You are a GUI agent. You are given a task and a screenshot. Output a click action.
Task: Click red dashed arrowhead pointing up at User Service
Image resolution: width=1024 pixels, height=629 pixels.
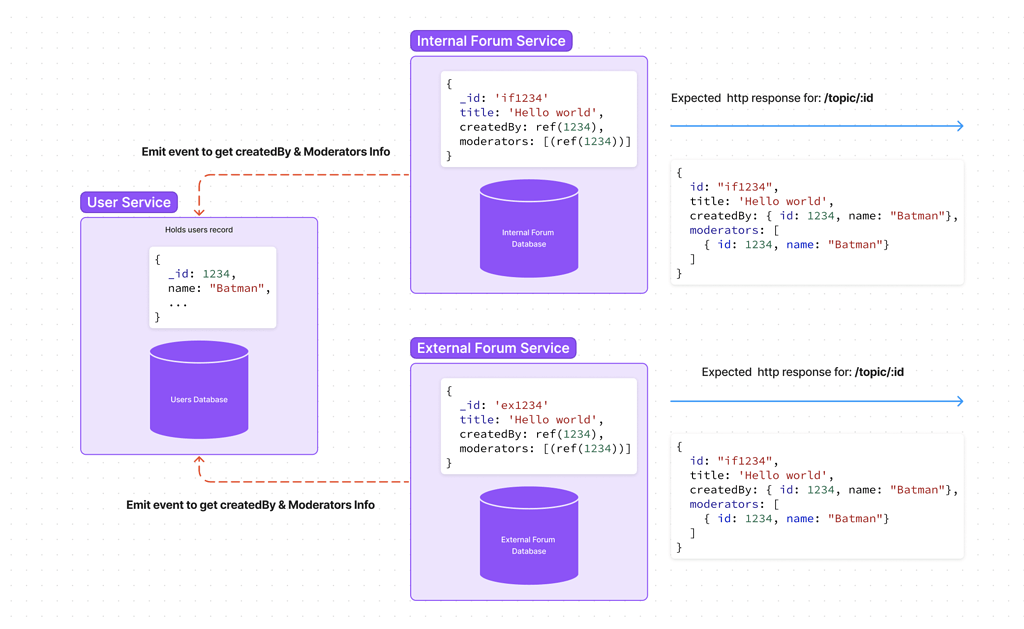coord(199,462)
